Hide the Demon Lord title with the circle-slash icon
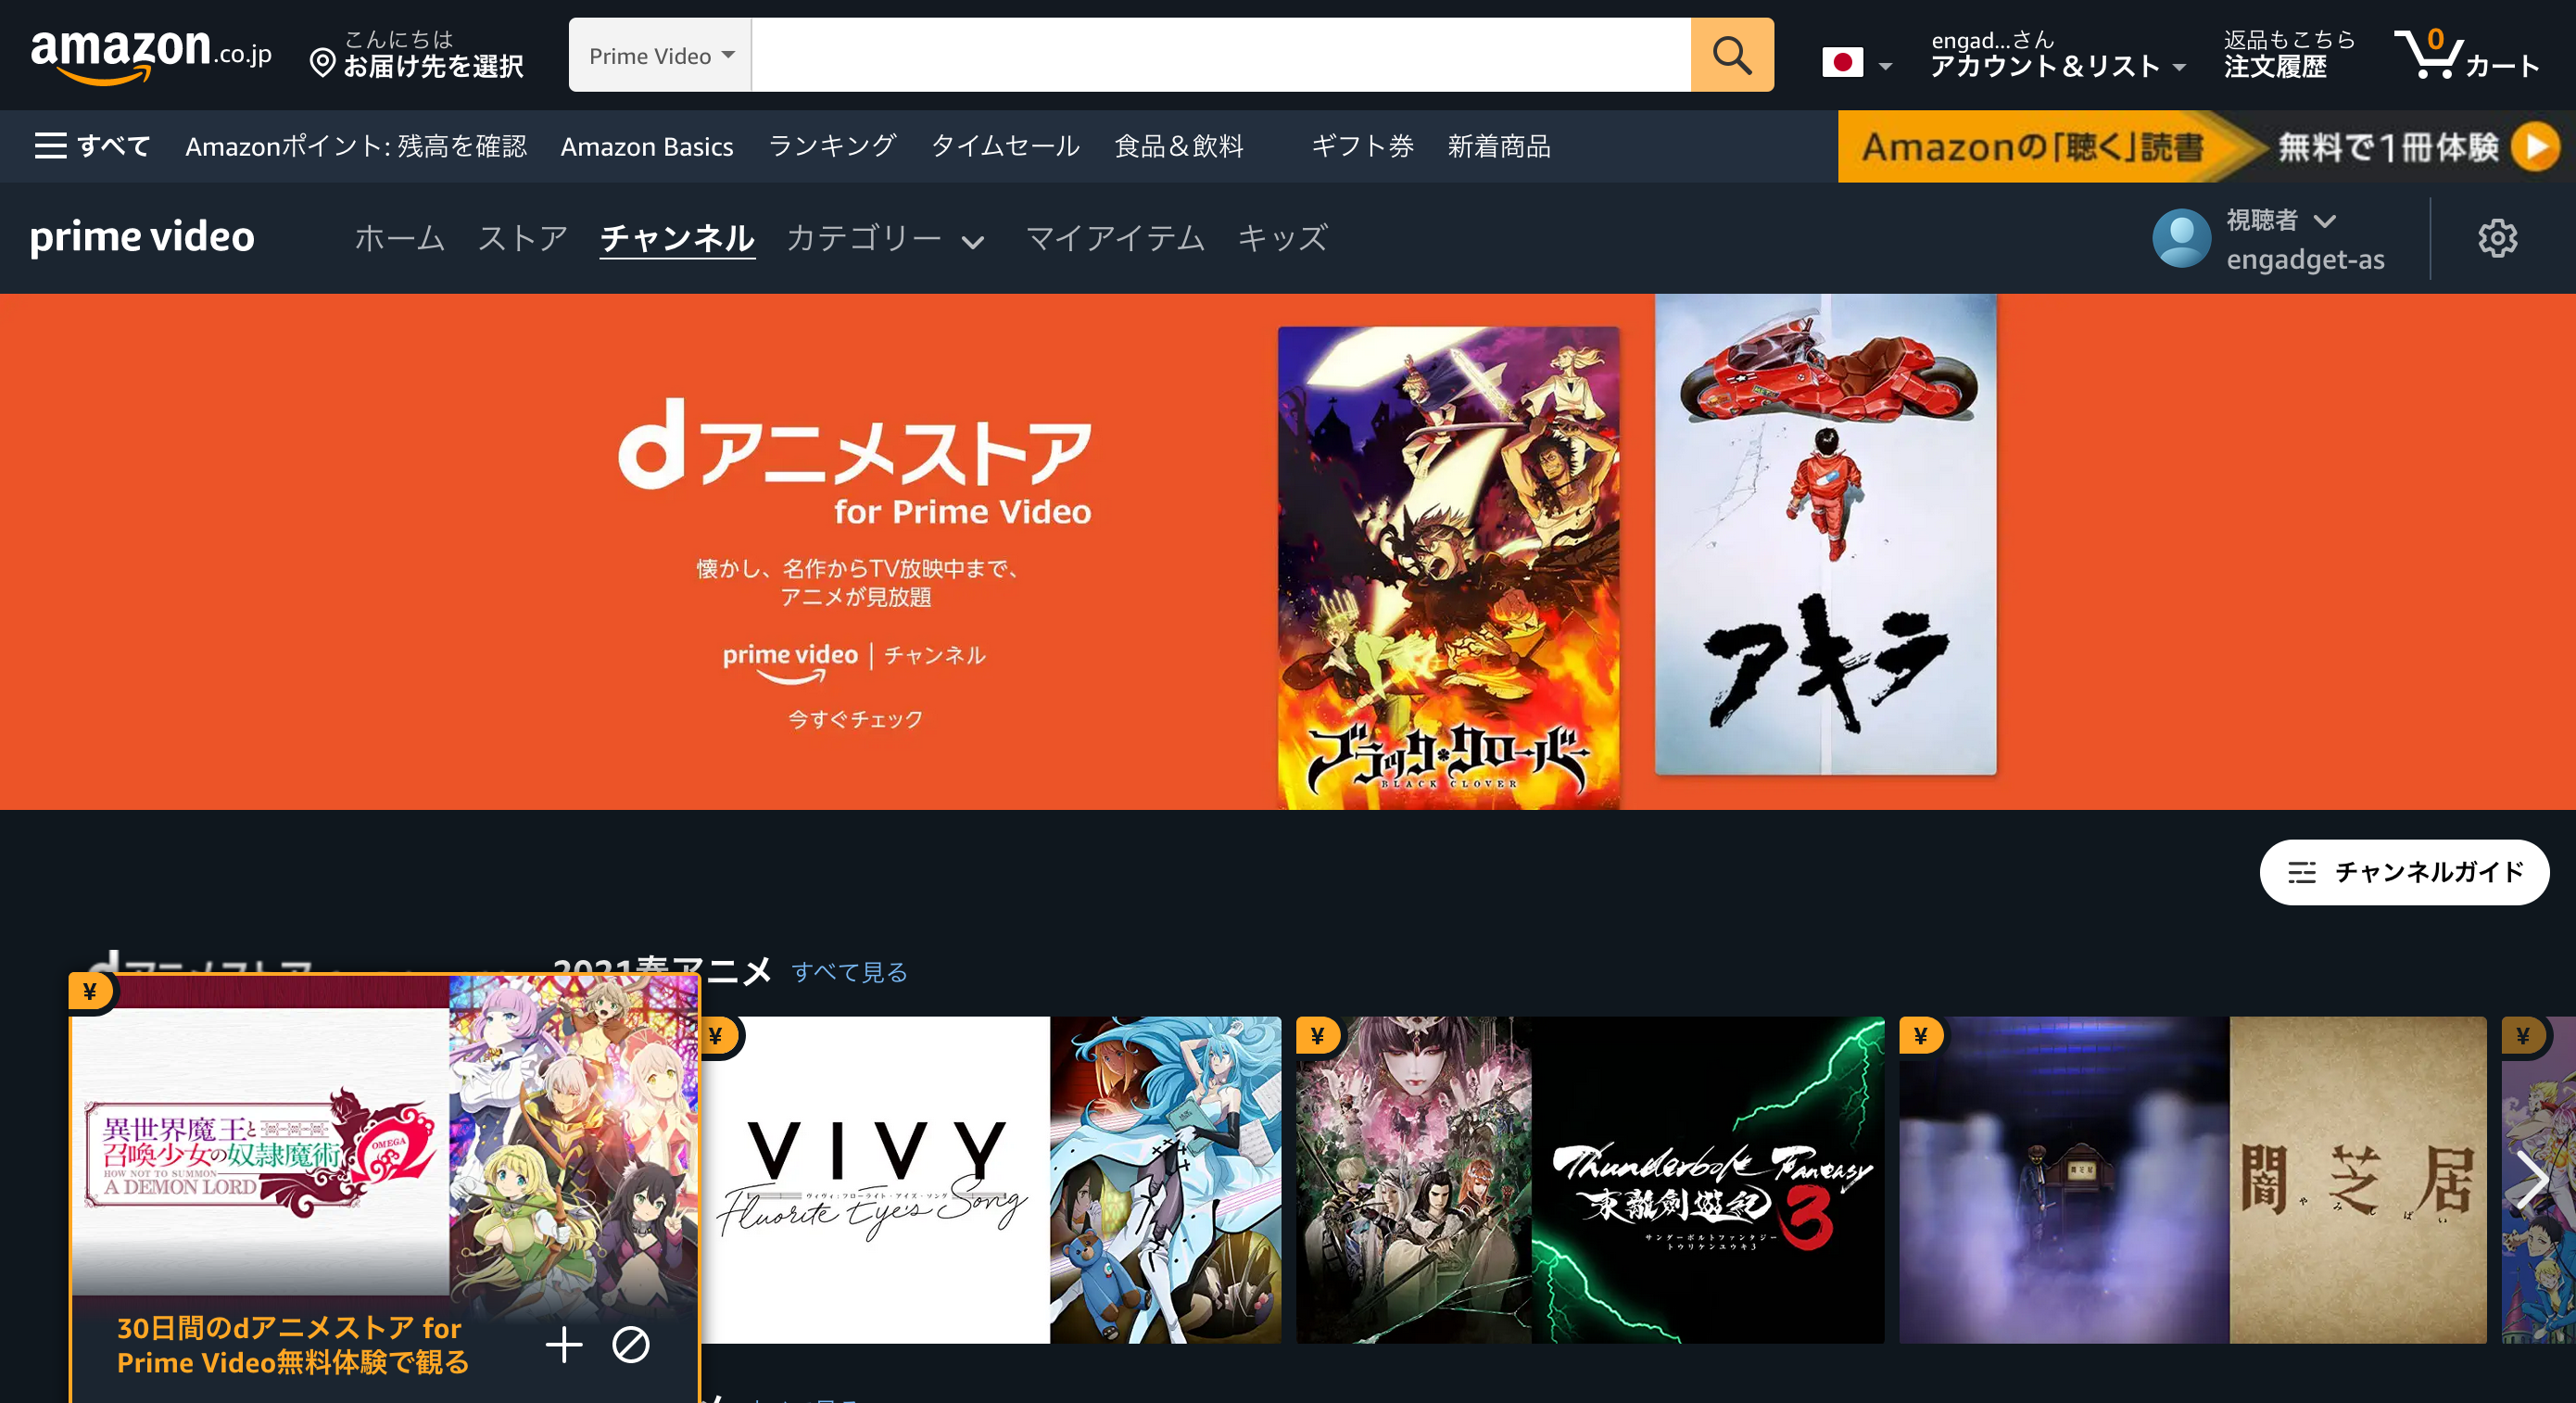This screenshot has width=2576, height=1403. [x=631, y=1344]
